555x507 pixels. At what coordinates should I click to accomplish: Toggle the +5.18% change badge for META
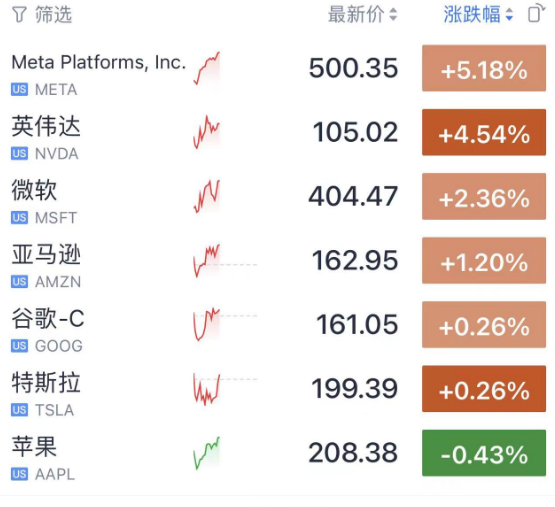[x=484, y=68]
